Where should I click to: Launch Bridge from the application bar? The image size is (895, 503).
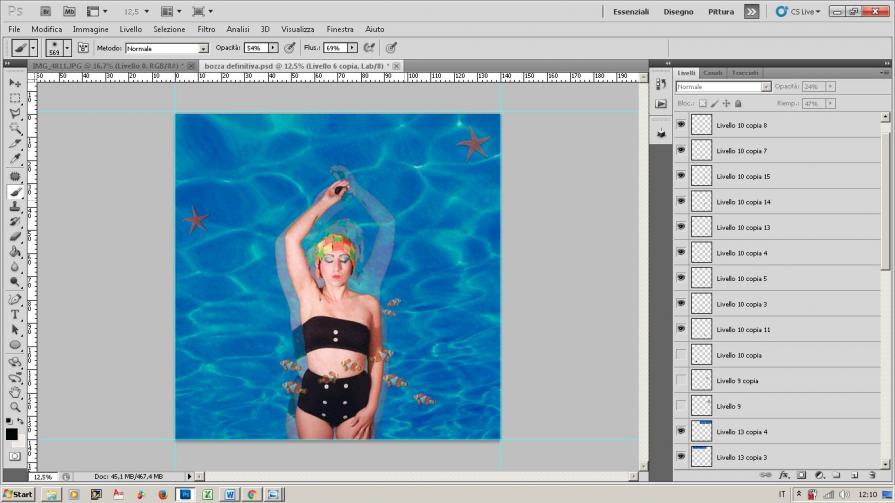[47, 11]
